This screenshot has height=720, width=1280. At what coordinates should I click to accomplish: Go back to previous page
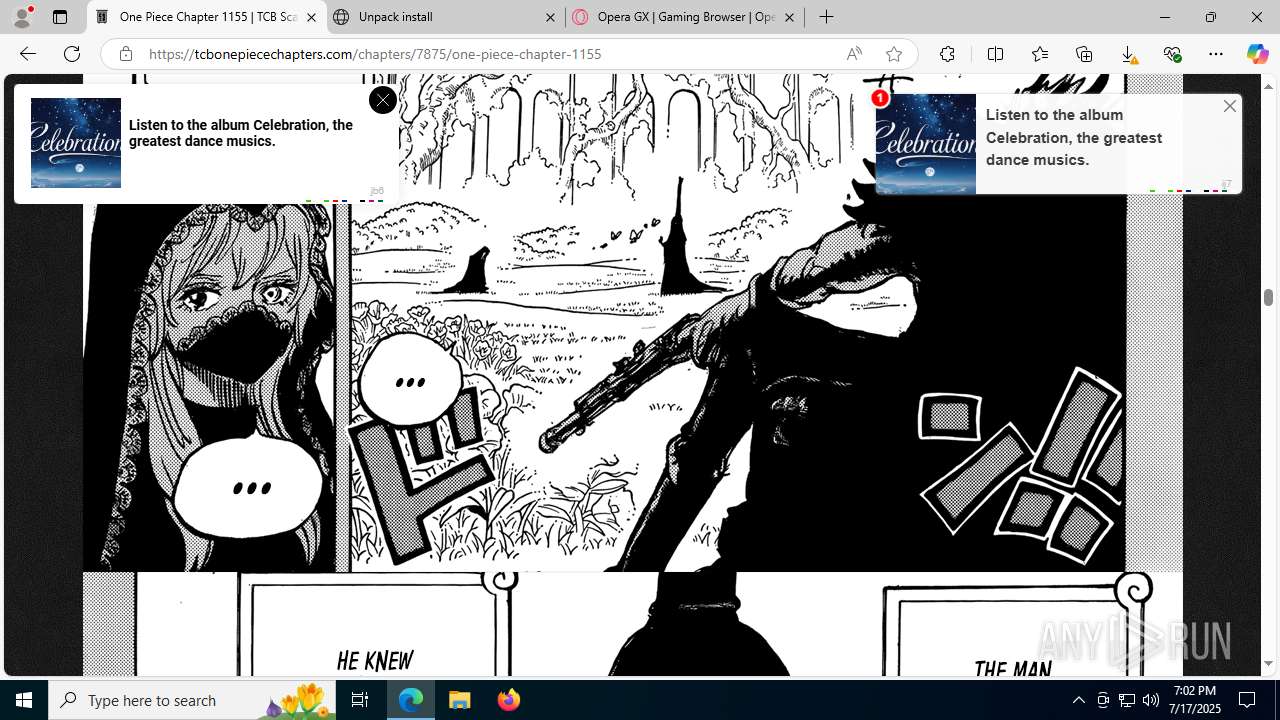[x=28, y=54]
